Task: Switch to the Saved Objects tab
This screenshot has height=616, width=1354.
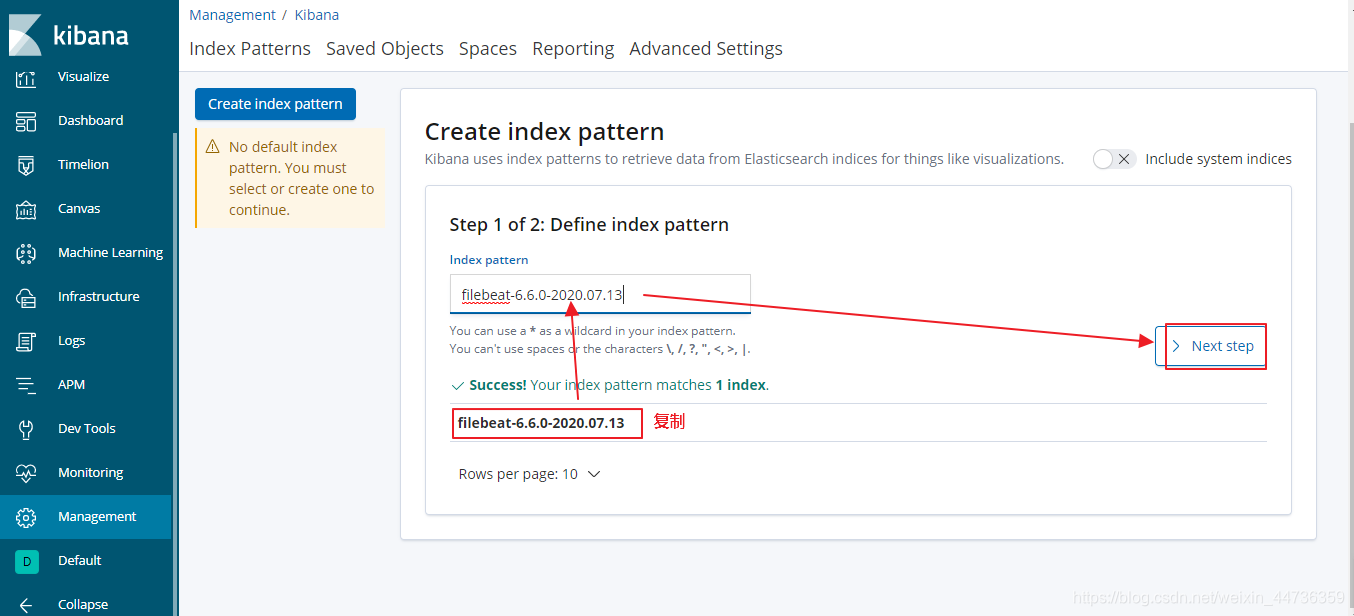Action: click(x=385, y=48)
